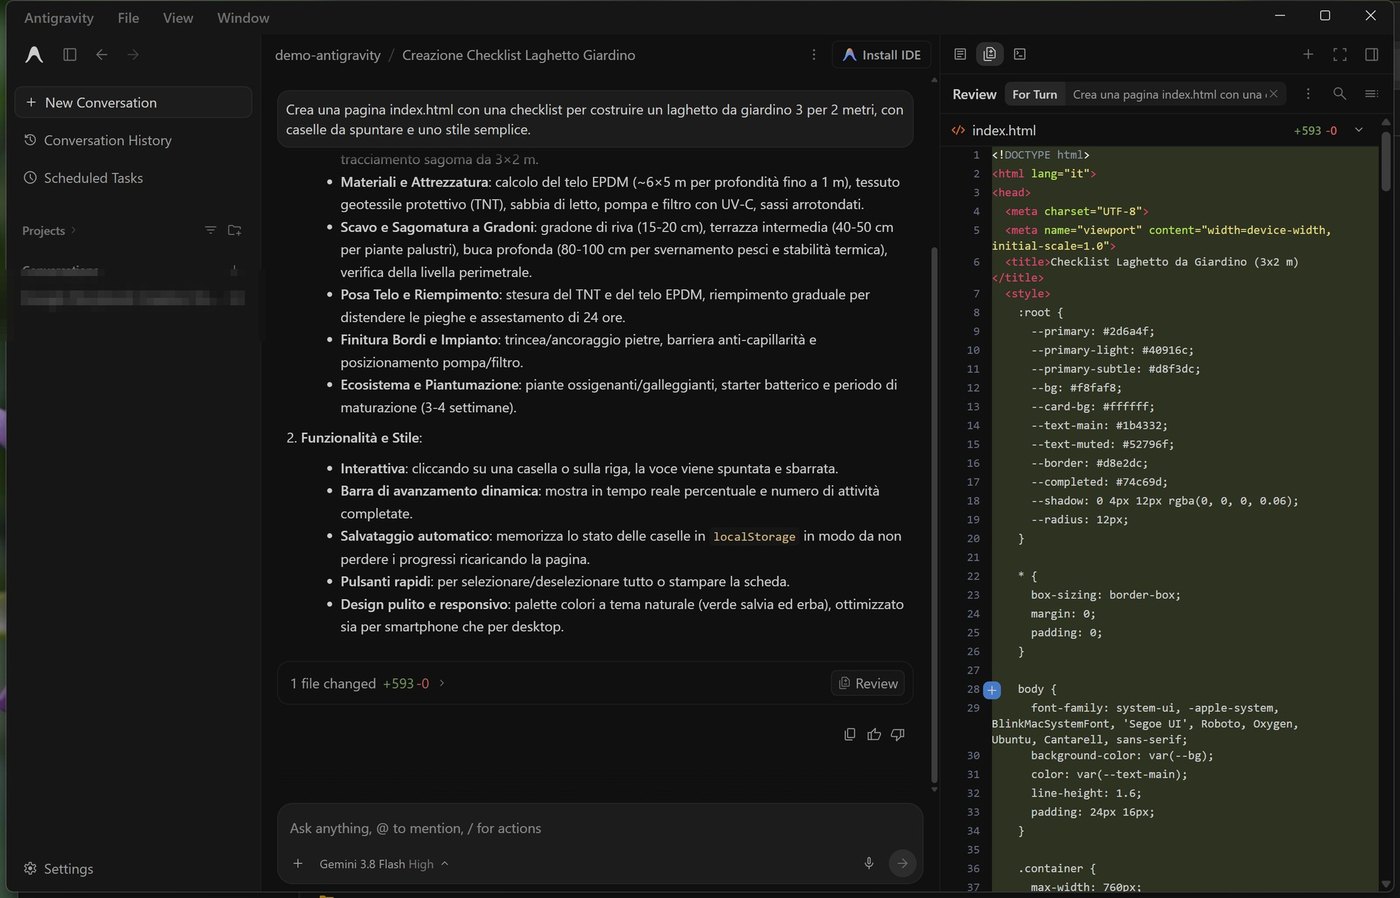
Task: Start voice input with the microphone icon
Action: tap(869, 863)
